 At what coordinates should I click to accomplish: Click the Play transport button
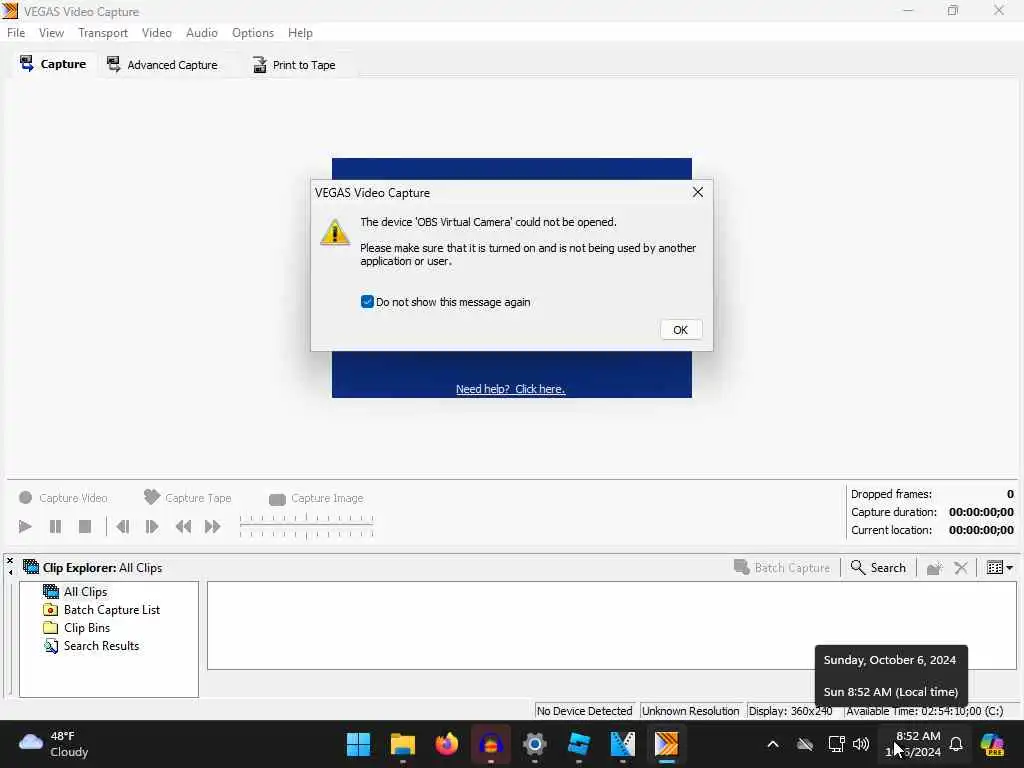tap(25, 526)
